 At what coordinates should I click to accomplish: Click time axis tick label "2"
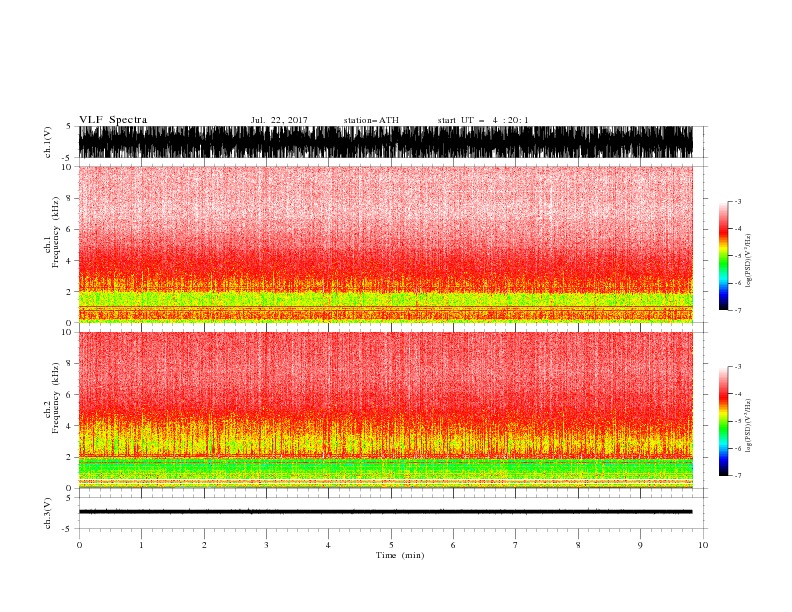204,545
